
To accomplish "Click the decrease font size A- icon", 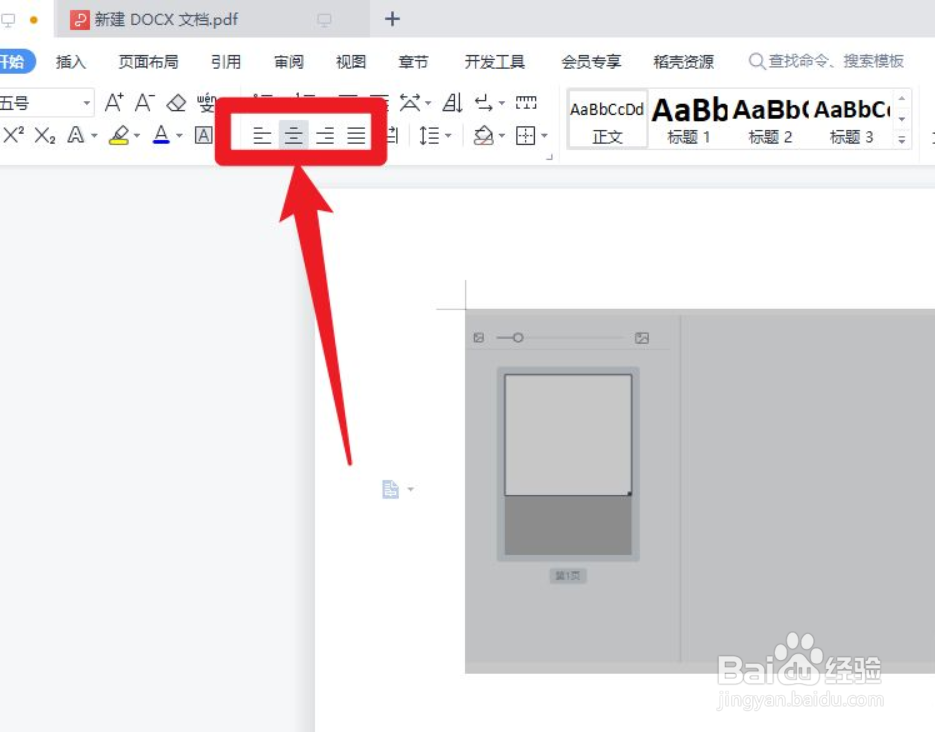I will (x=145, y=101).
